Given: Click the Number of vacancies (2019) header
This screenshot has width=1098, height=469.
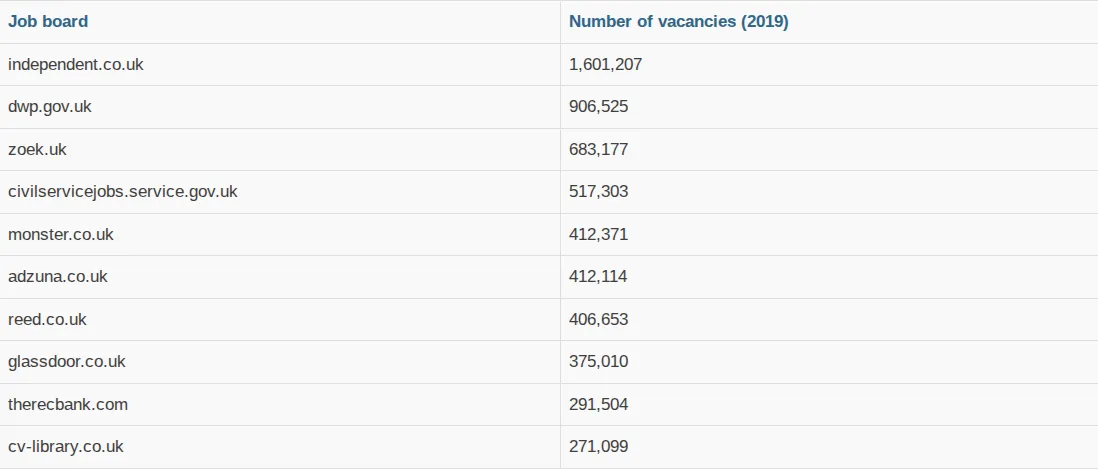Looking at the screenshot, I should pos(679,22).
